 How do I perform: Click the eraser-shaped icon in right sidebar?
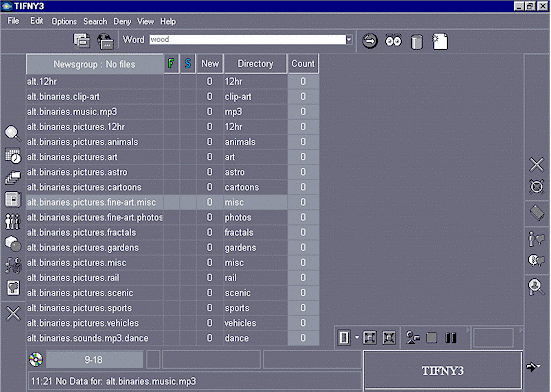[537, 213]
